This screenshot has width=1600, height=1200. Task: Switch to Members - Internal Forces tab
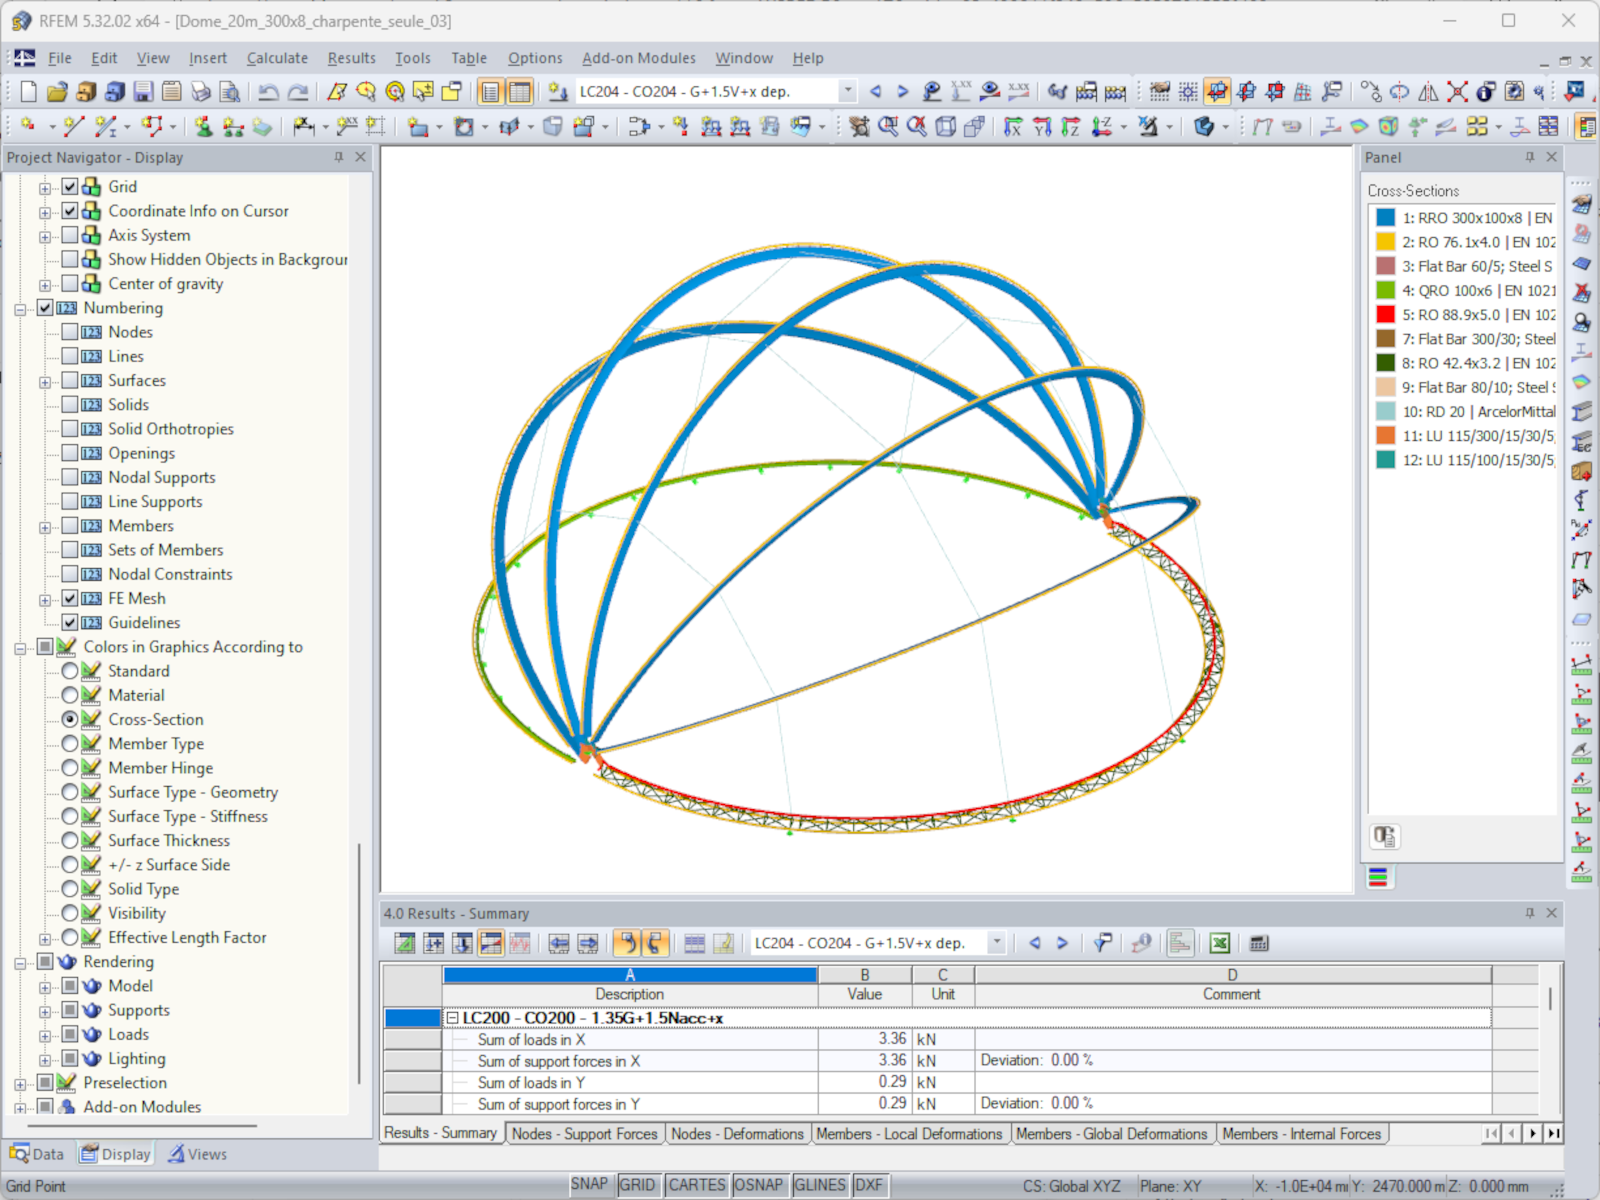point(1301,1134)
